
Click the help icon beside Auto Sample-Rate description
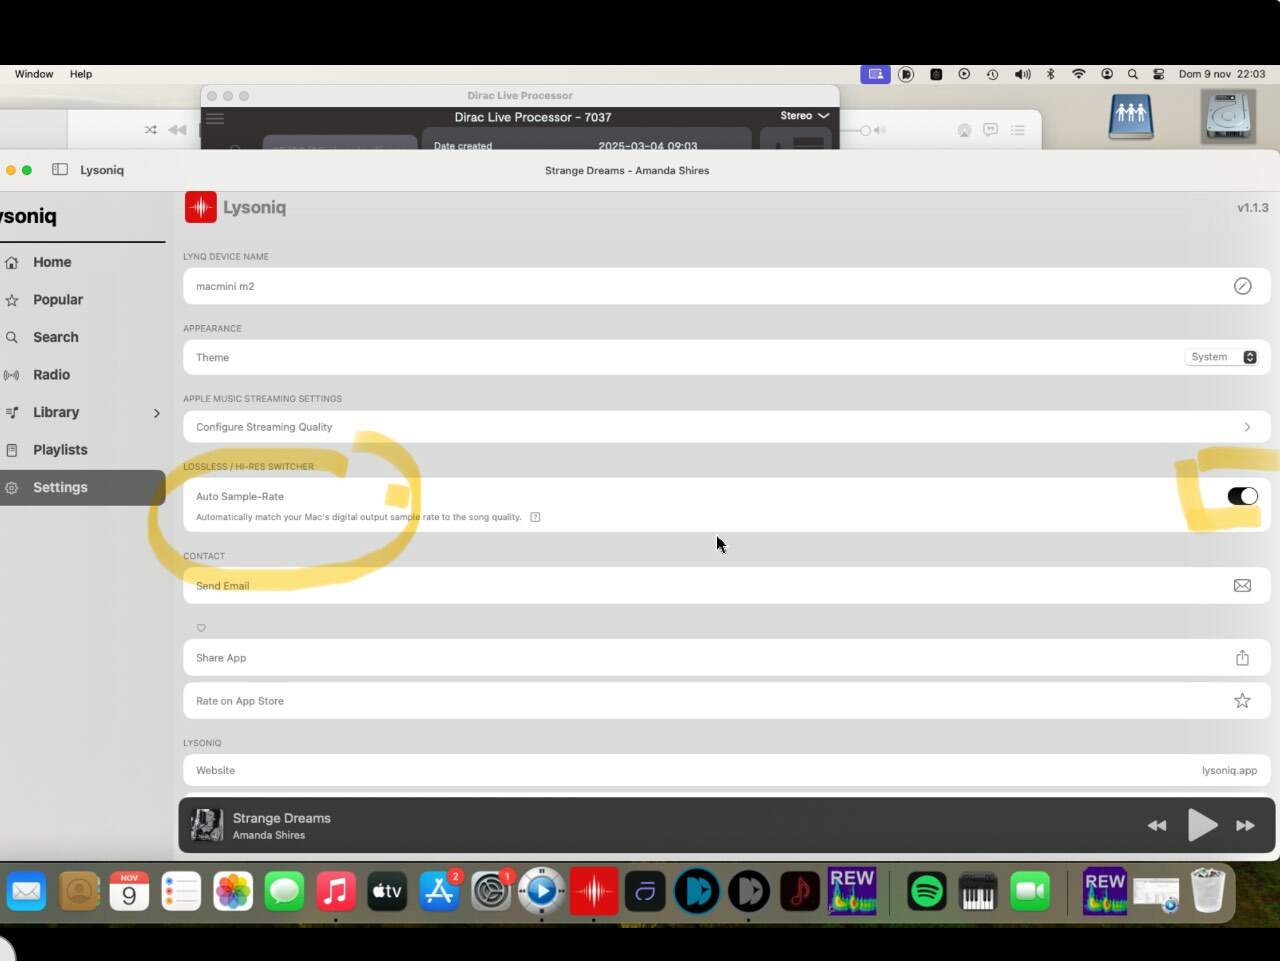pyautogui.click(x=535, y=517)
